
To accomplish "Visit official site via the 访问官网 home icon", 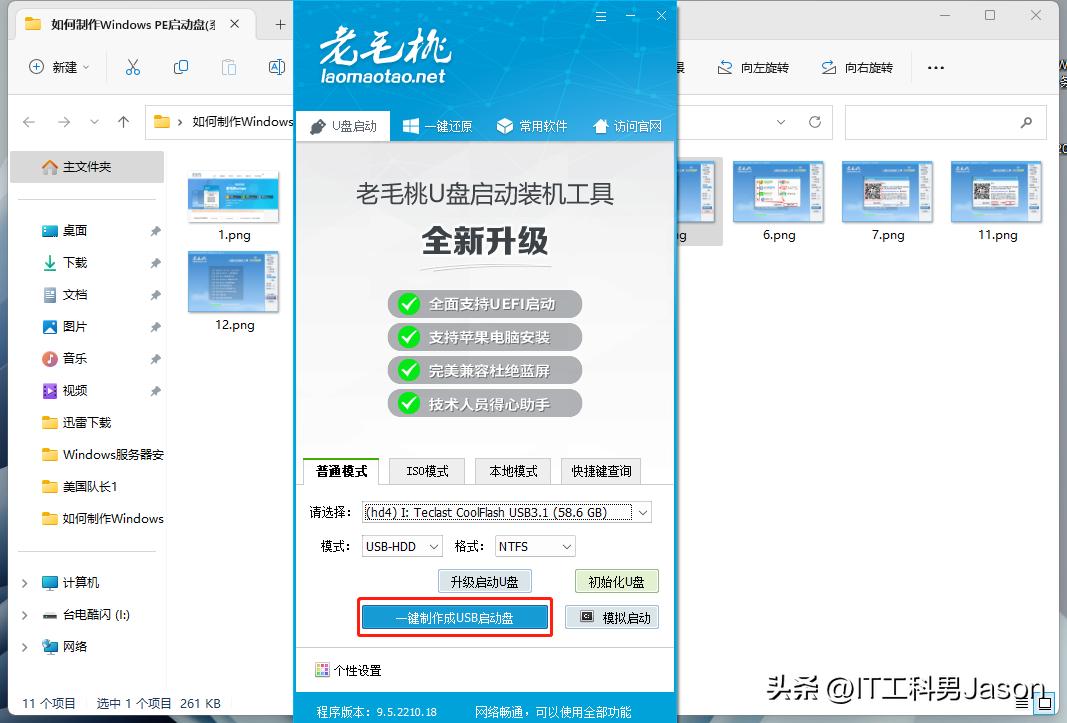I will coord(627,126).
